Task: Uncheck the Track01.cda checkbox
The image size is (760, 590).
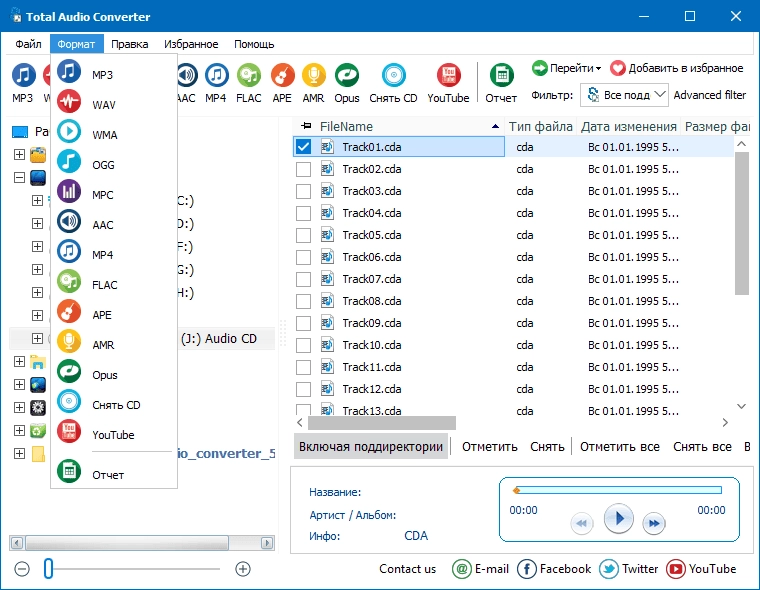Action: coord(303,147)
